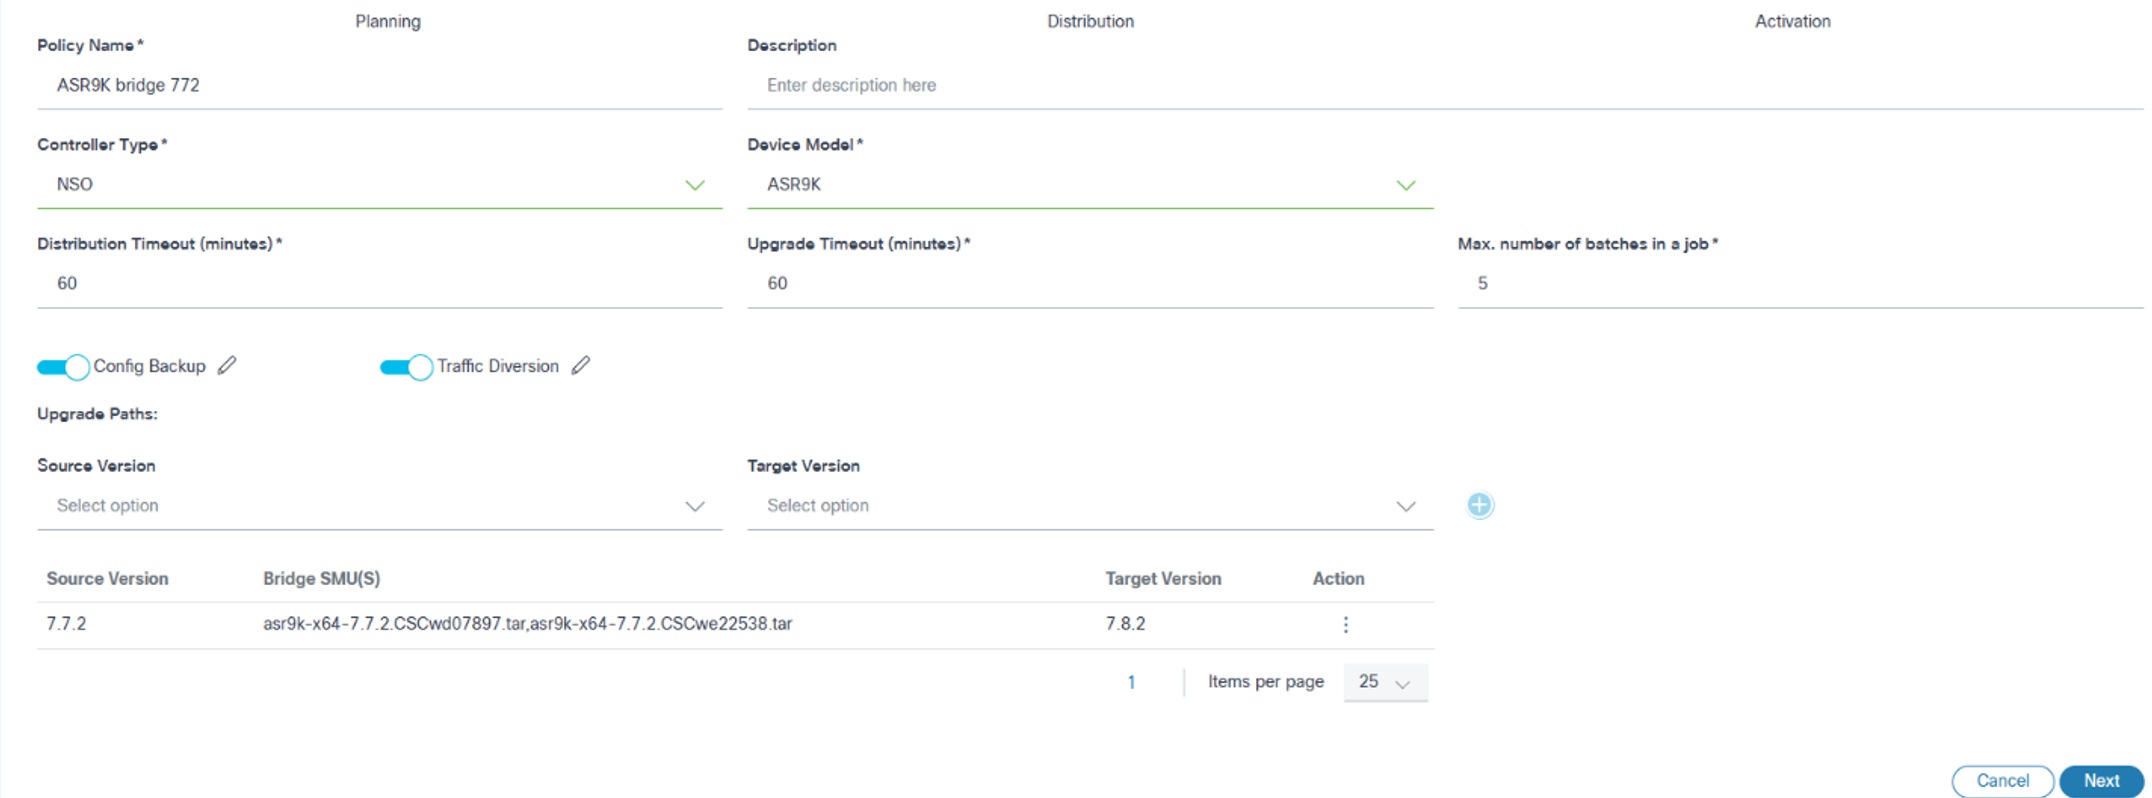Edit Config Backup settings pencil icon
Screen dimensions: 2152x798
point(227,366)
